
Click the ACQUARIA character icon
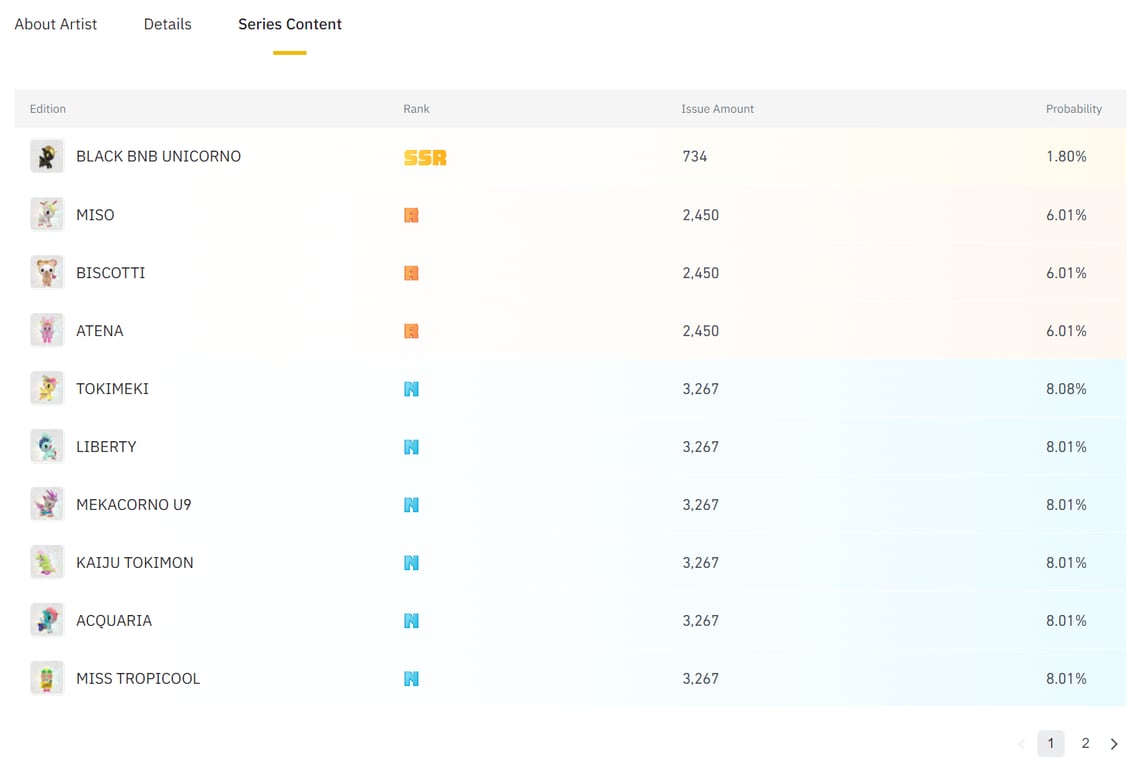47,620
